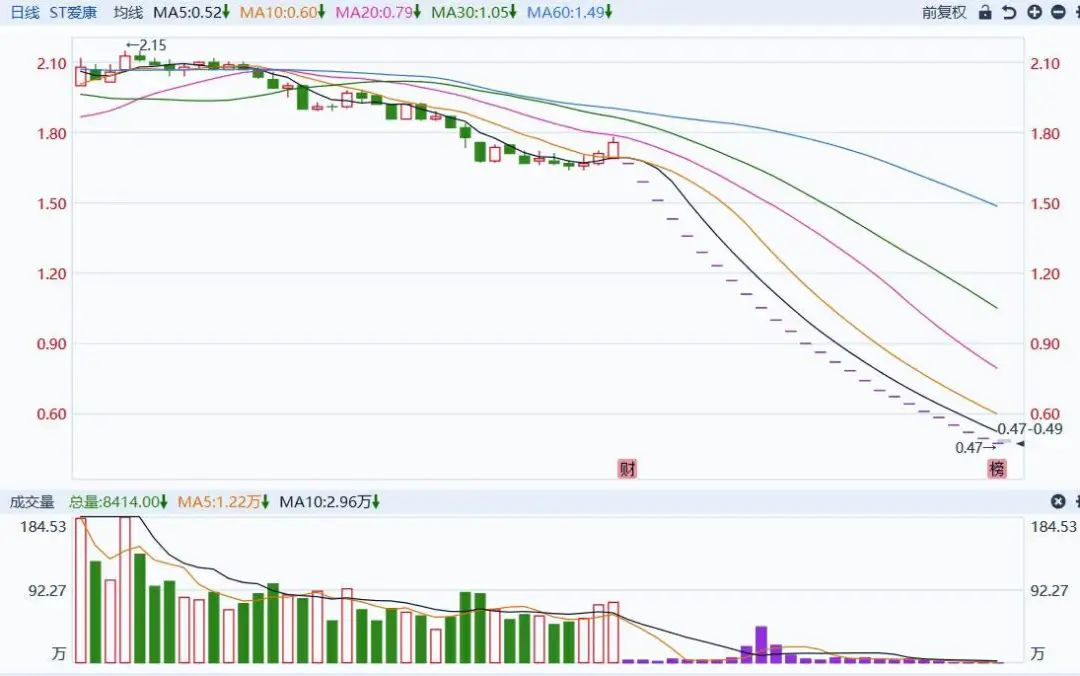Click the volume MA5:1.22万 label
1080x676 pixels.
tap(223, 502)
